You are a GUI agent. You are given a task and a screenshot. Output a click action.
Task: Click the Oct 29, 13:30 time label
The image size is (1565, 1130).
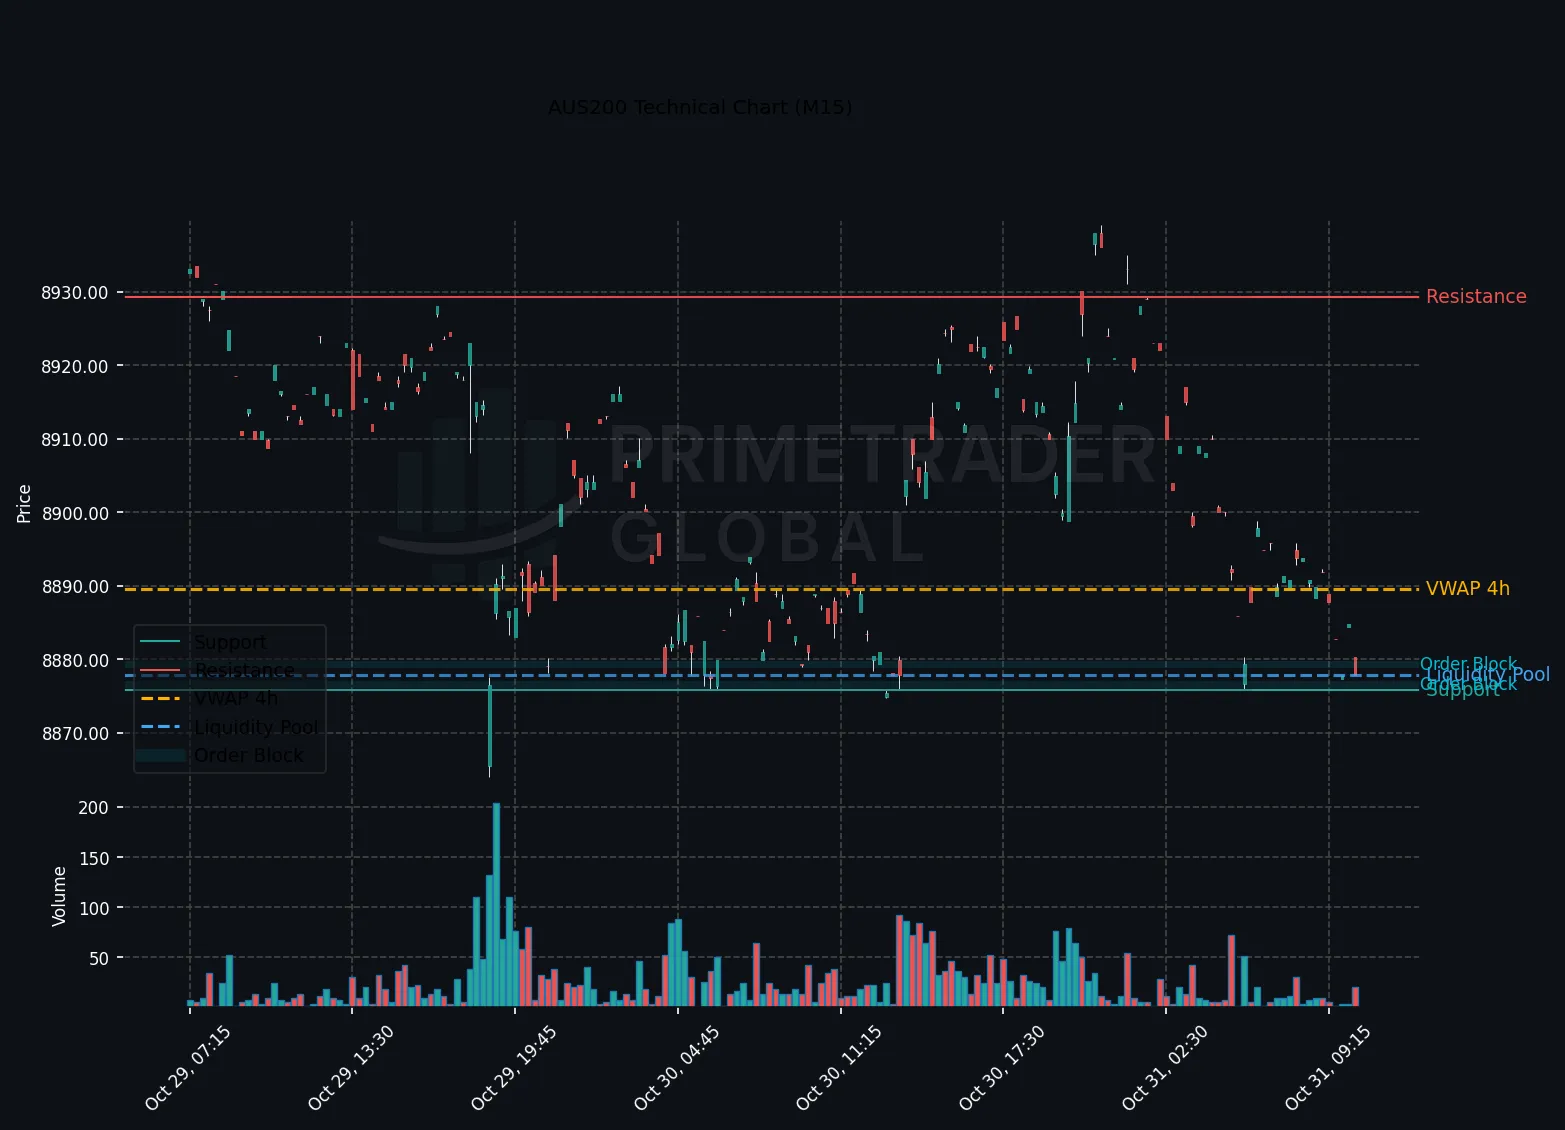350,1067
